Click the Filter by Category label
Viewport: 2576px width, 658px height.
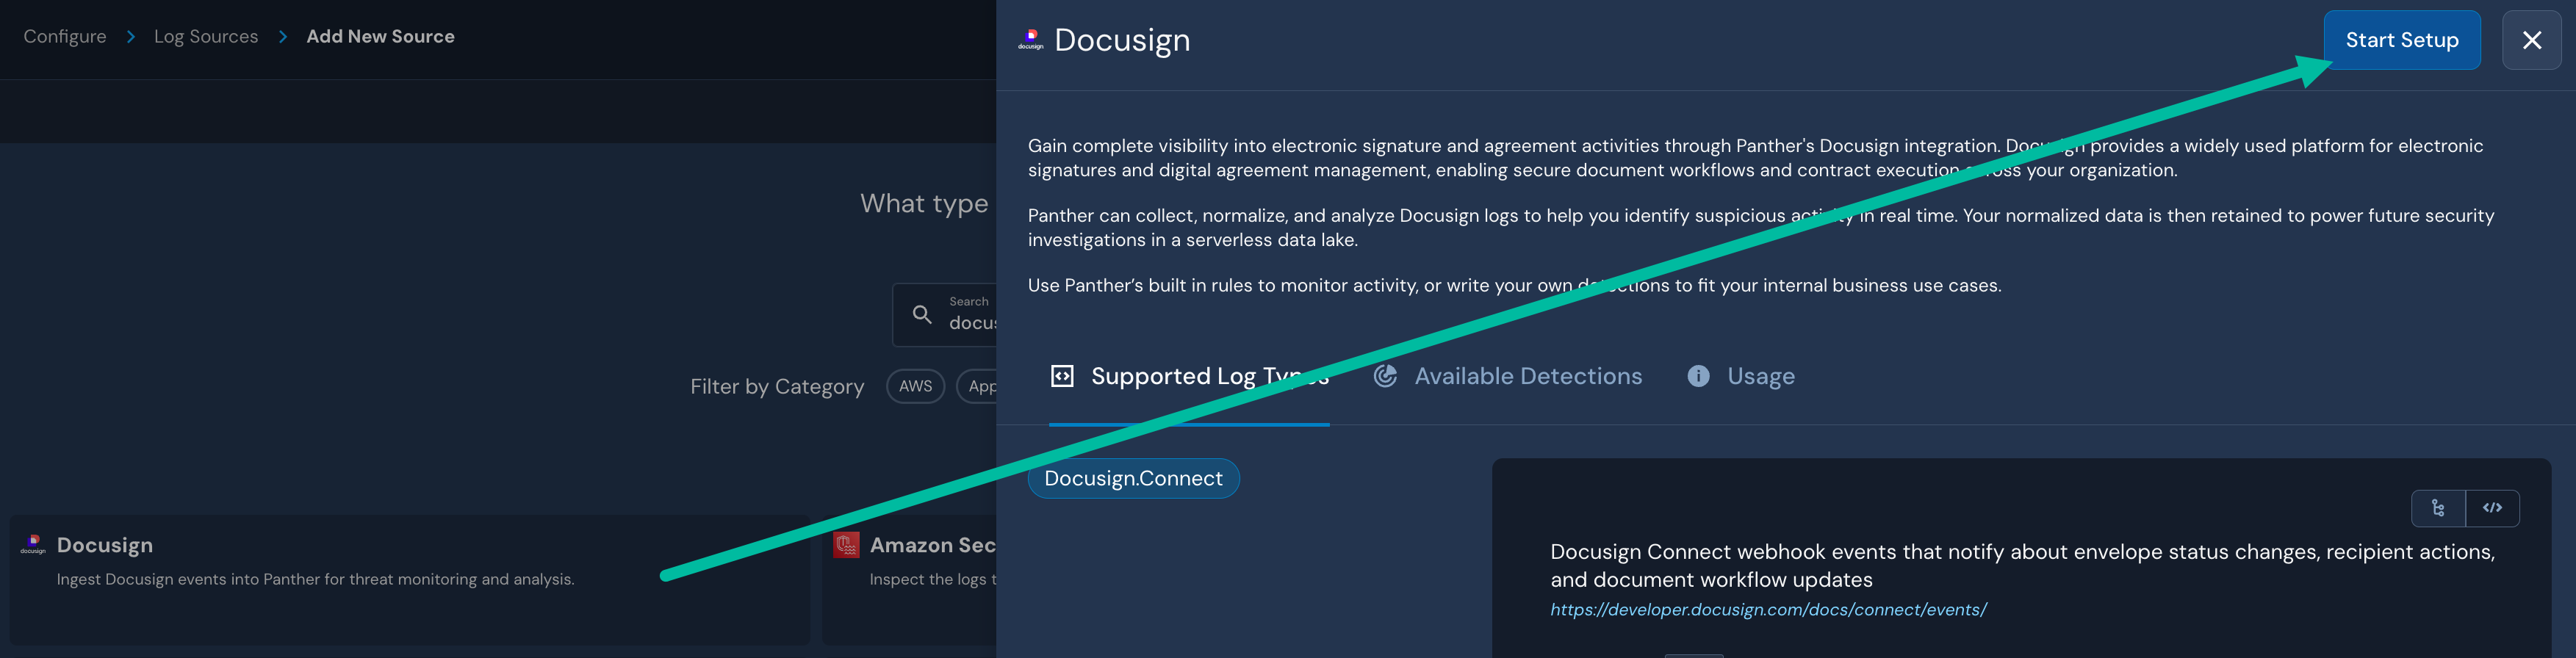pos(777,386)
